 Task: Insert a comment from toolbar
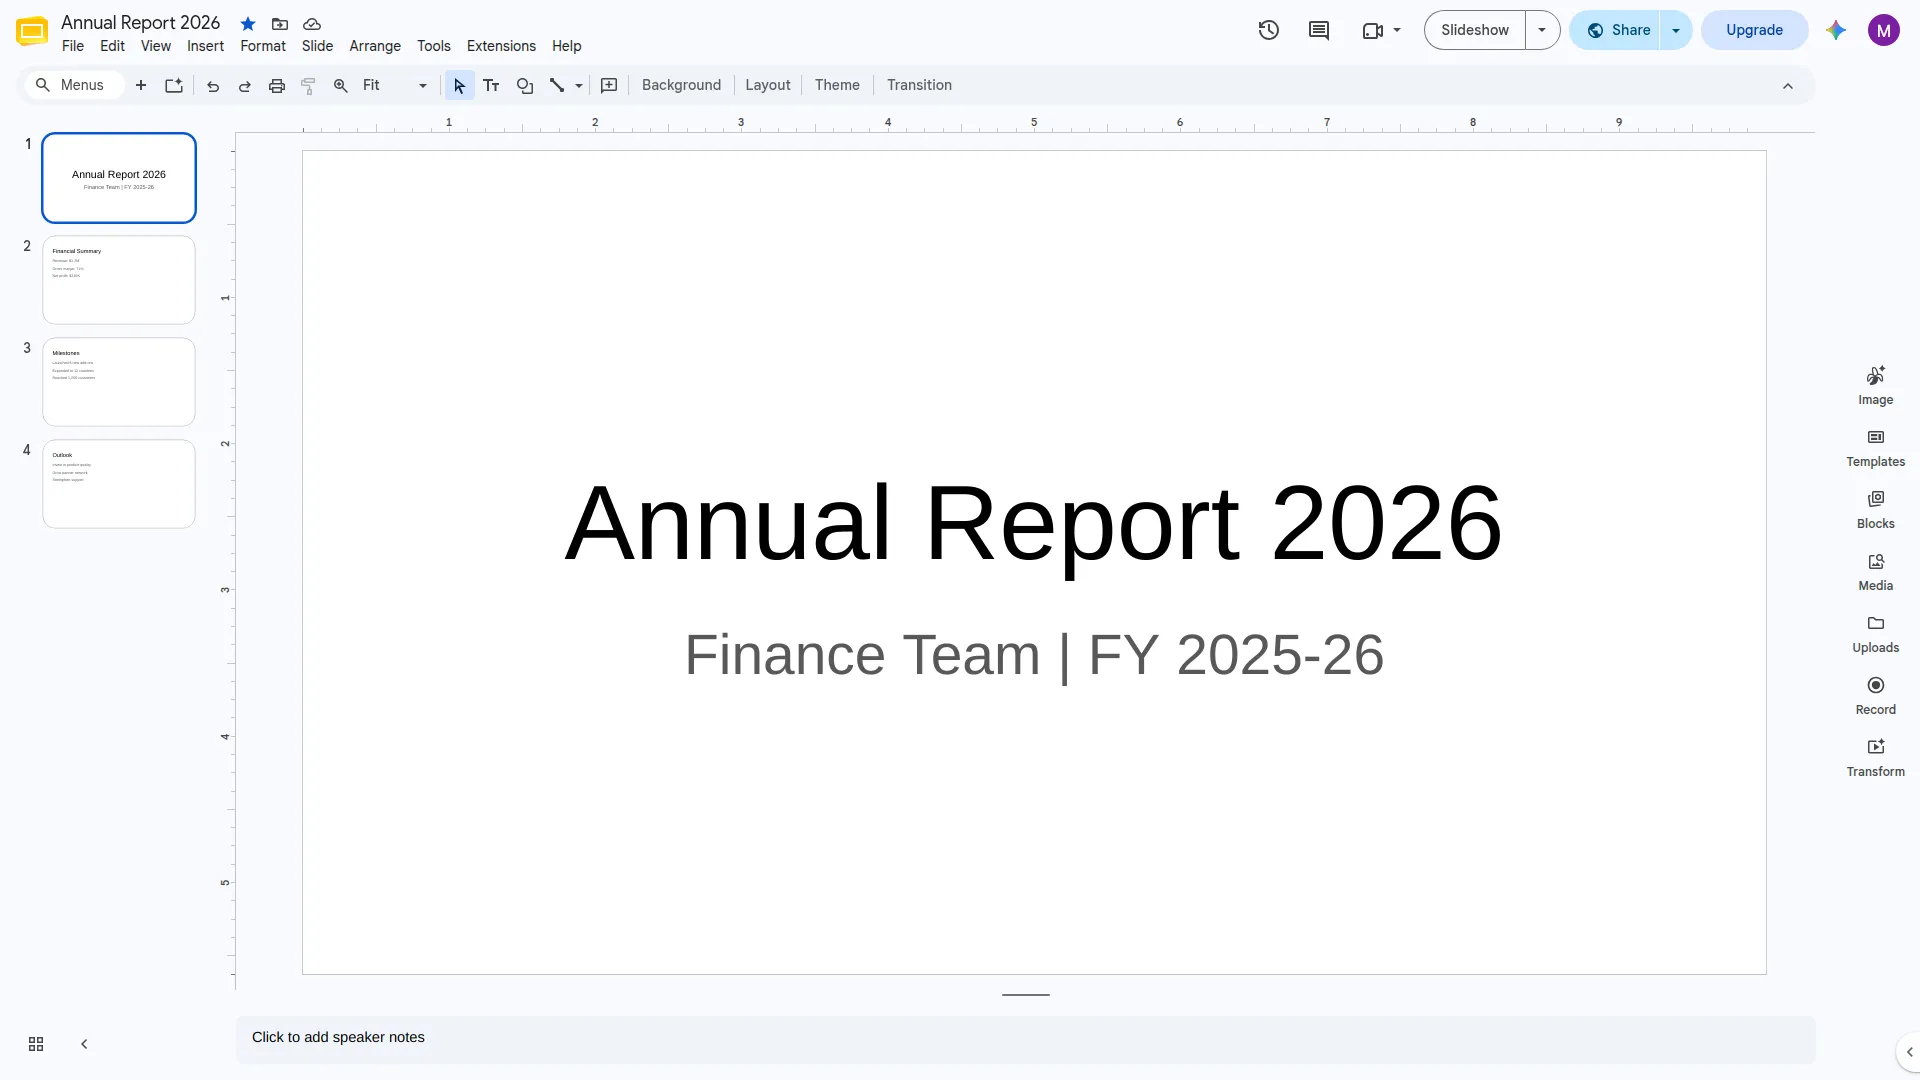pos(609,85)
